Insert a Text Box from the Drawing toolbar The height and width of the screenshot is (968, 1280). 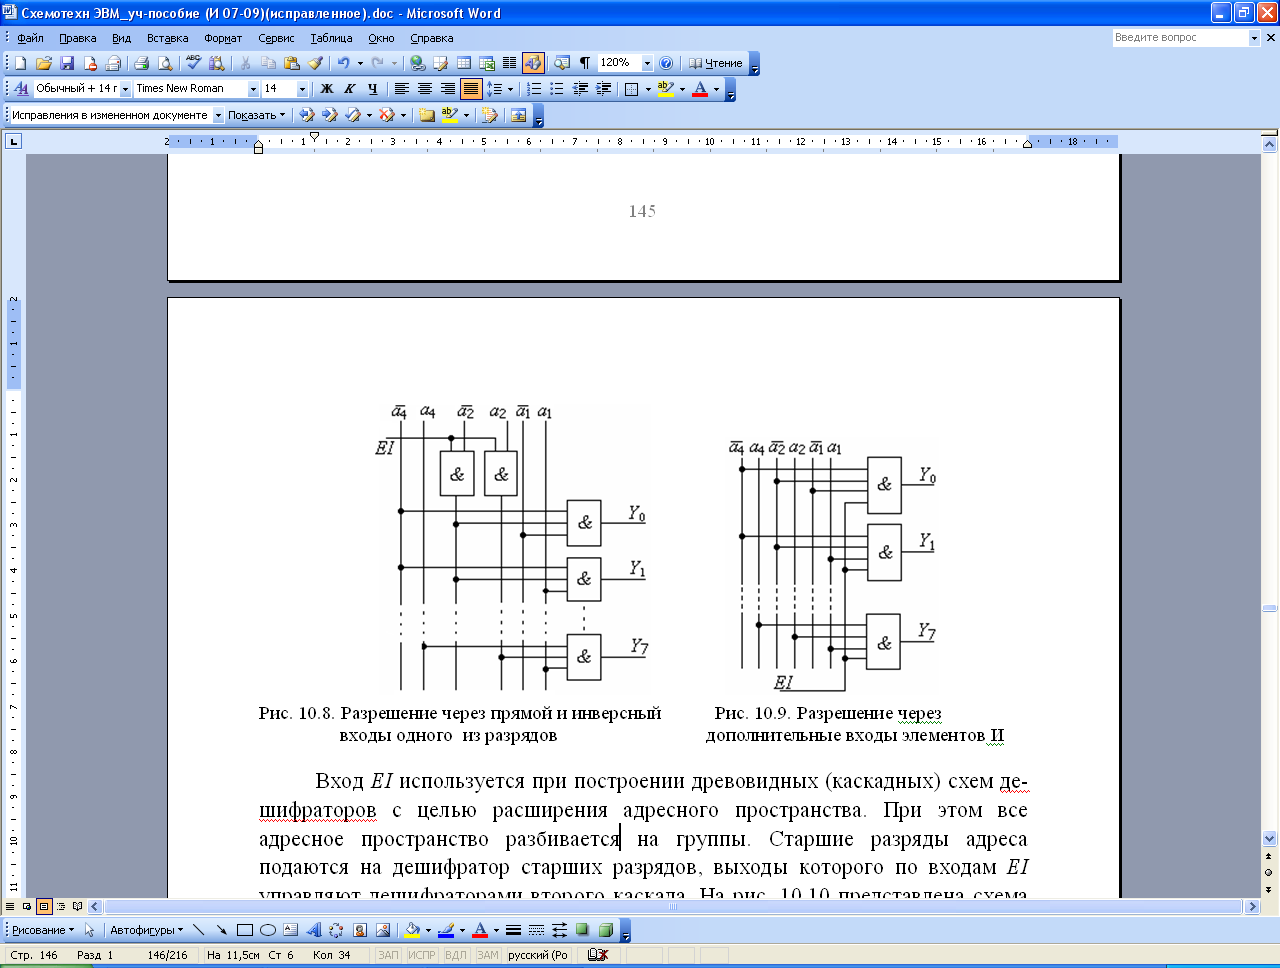(x=290, y=930)
